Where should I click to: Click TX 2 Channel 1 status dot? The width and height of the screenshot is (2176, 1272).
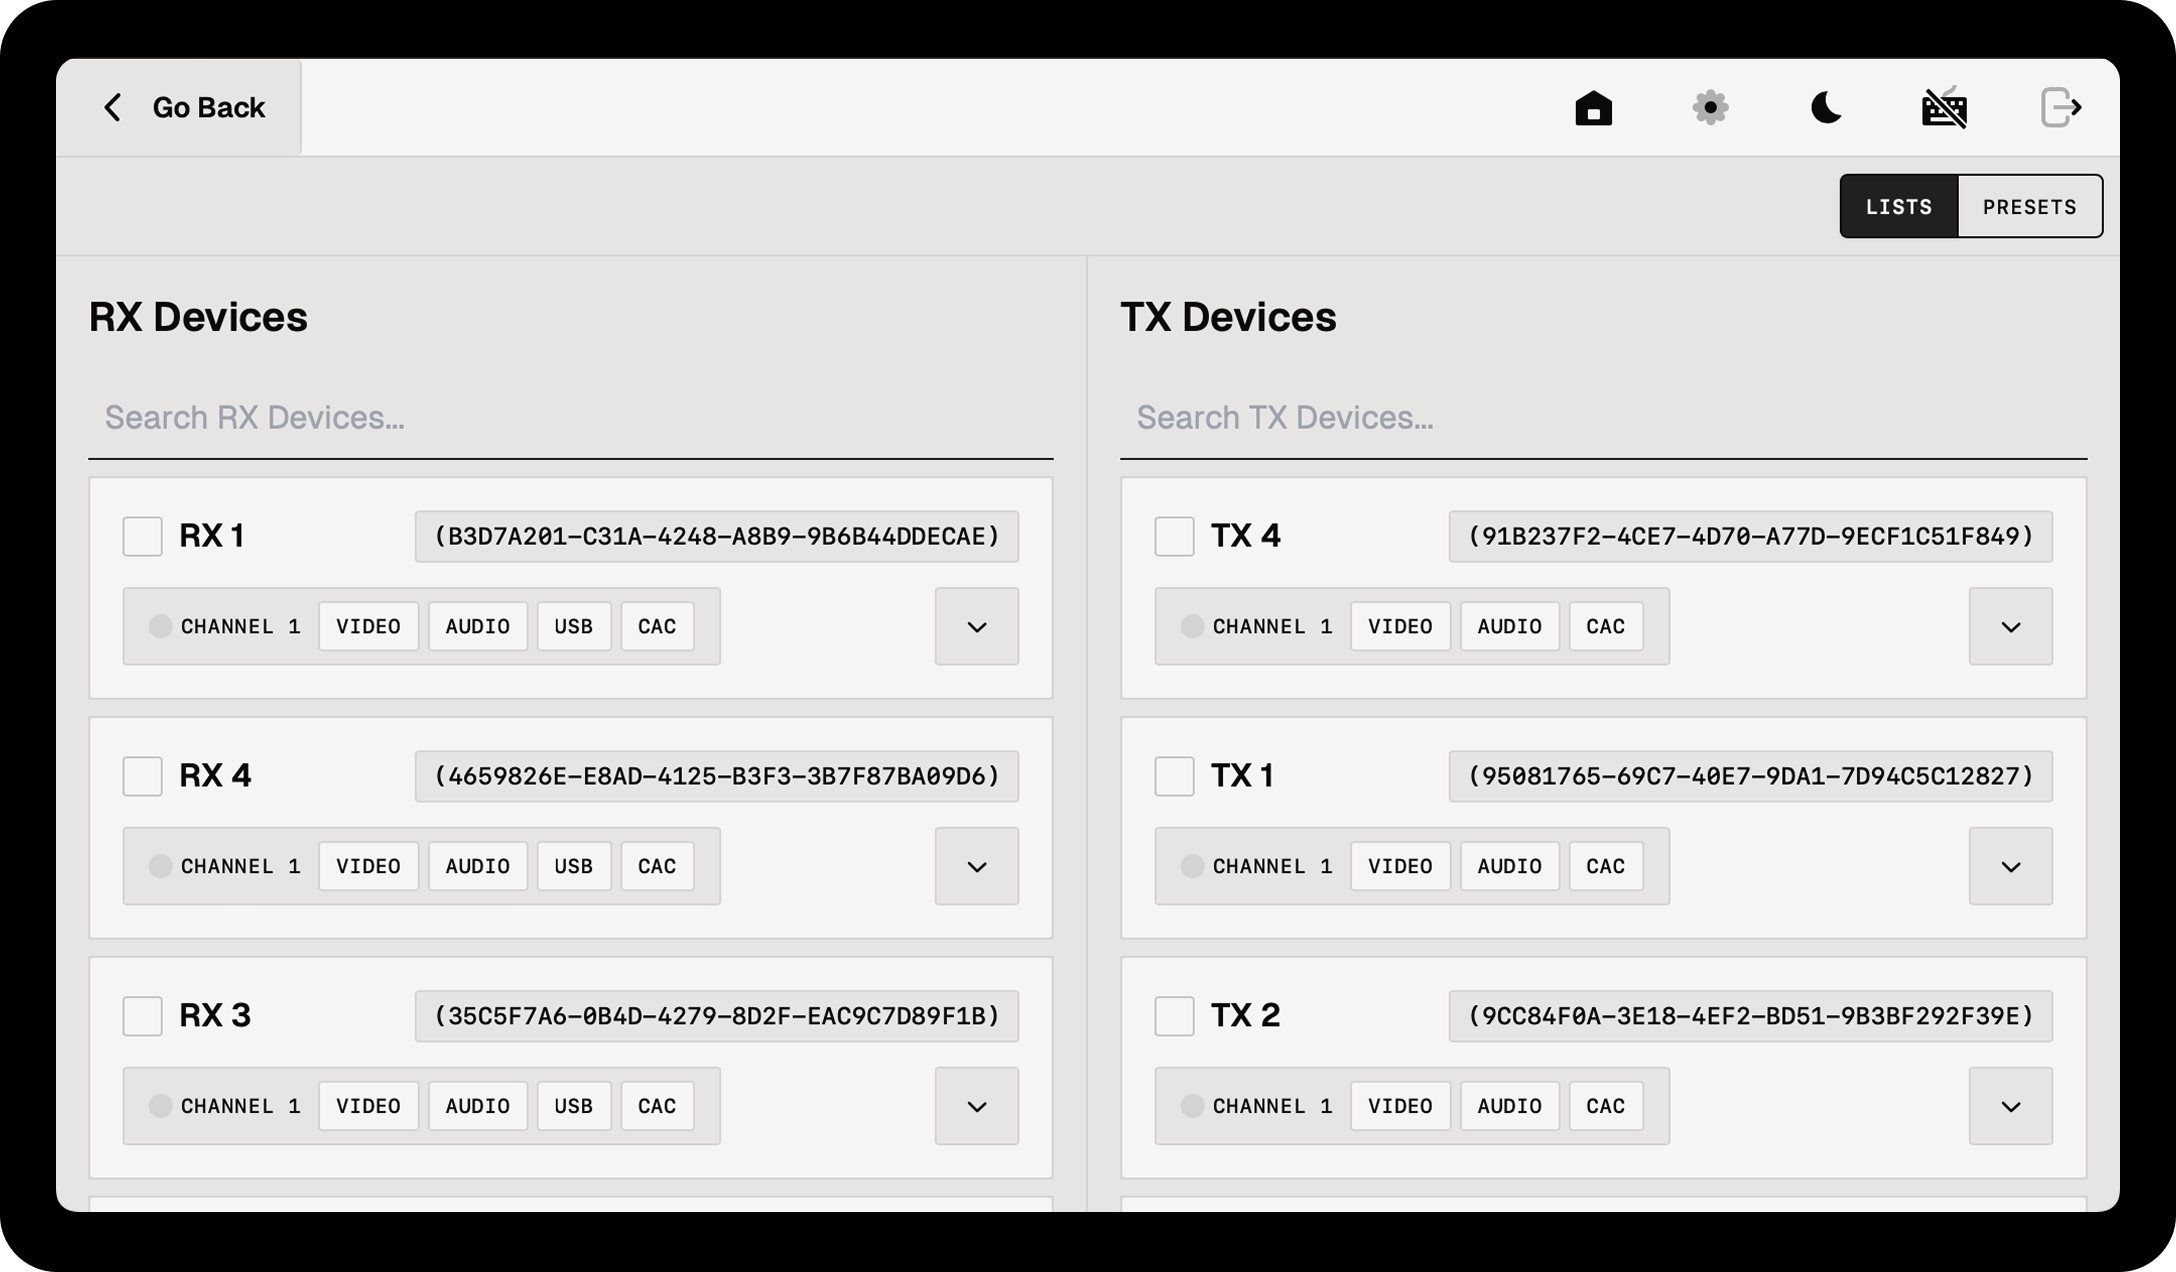pyautogui.click(x=1192, y=1106)
